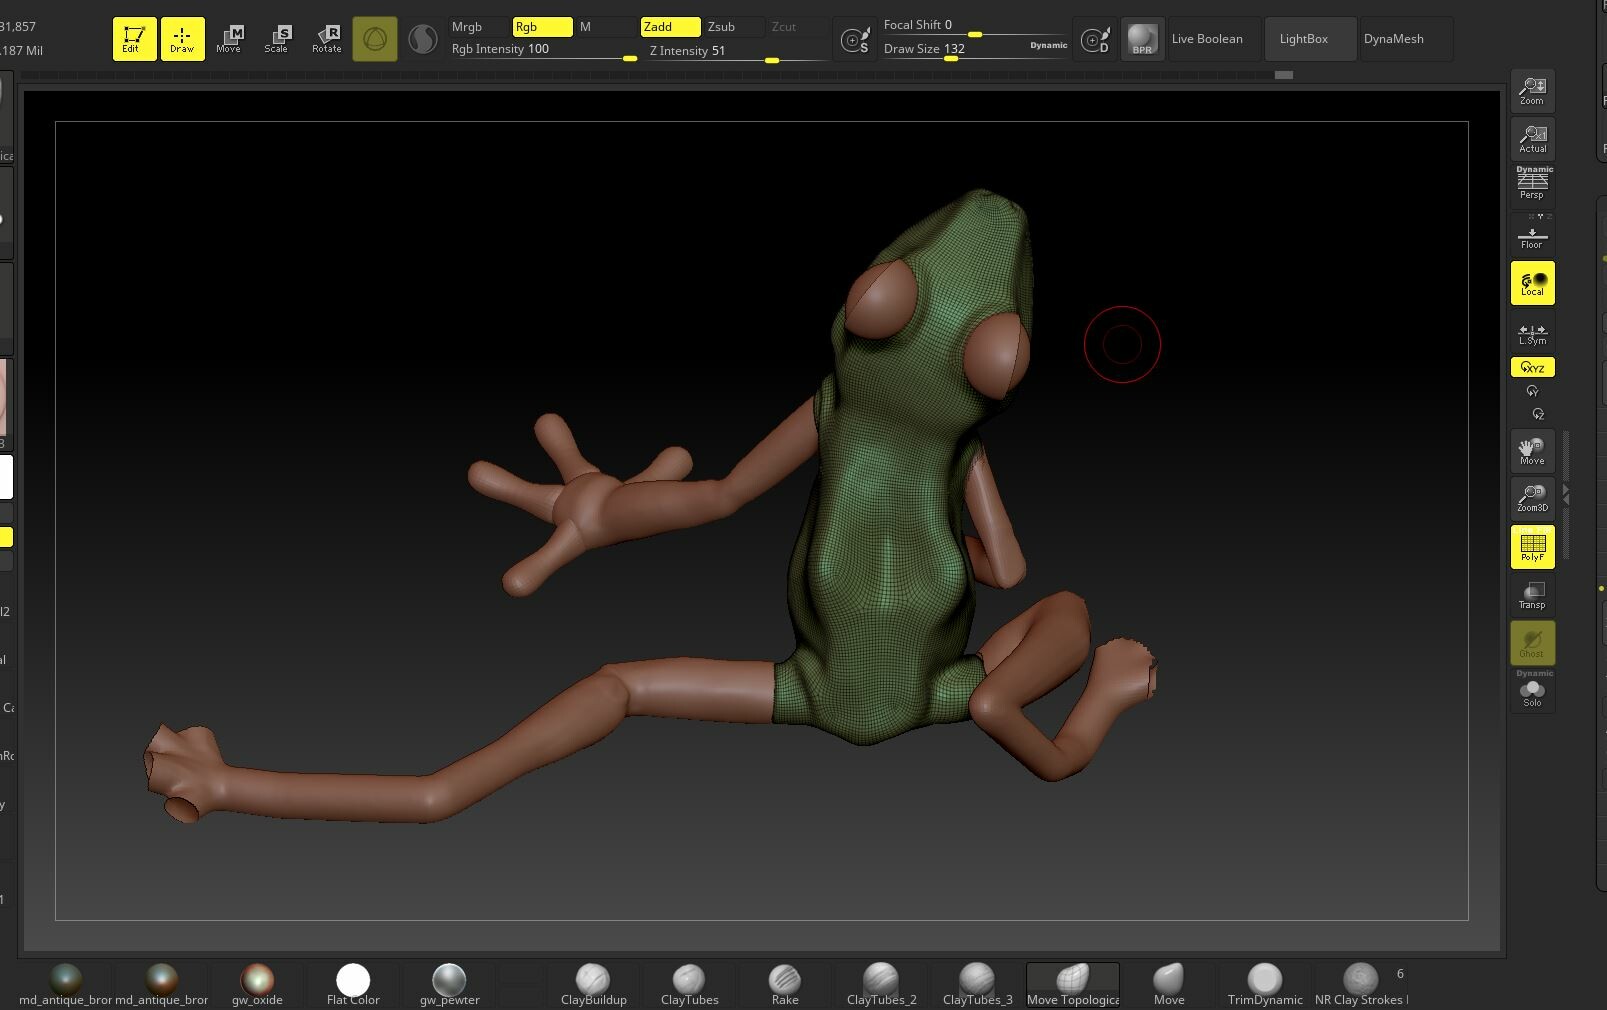This screenshot has width=1607, height=1010.
Task: Click the Transp transparency icon
Action: 1532,595
